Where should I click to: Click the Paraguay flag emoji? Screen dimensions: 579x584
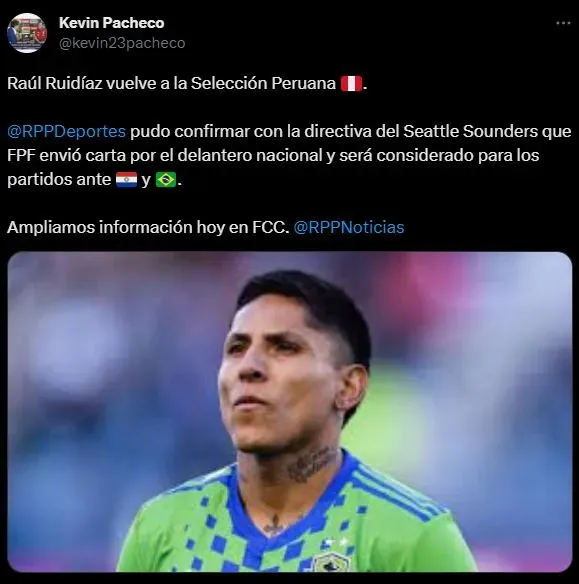point(127,180)
